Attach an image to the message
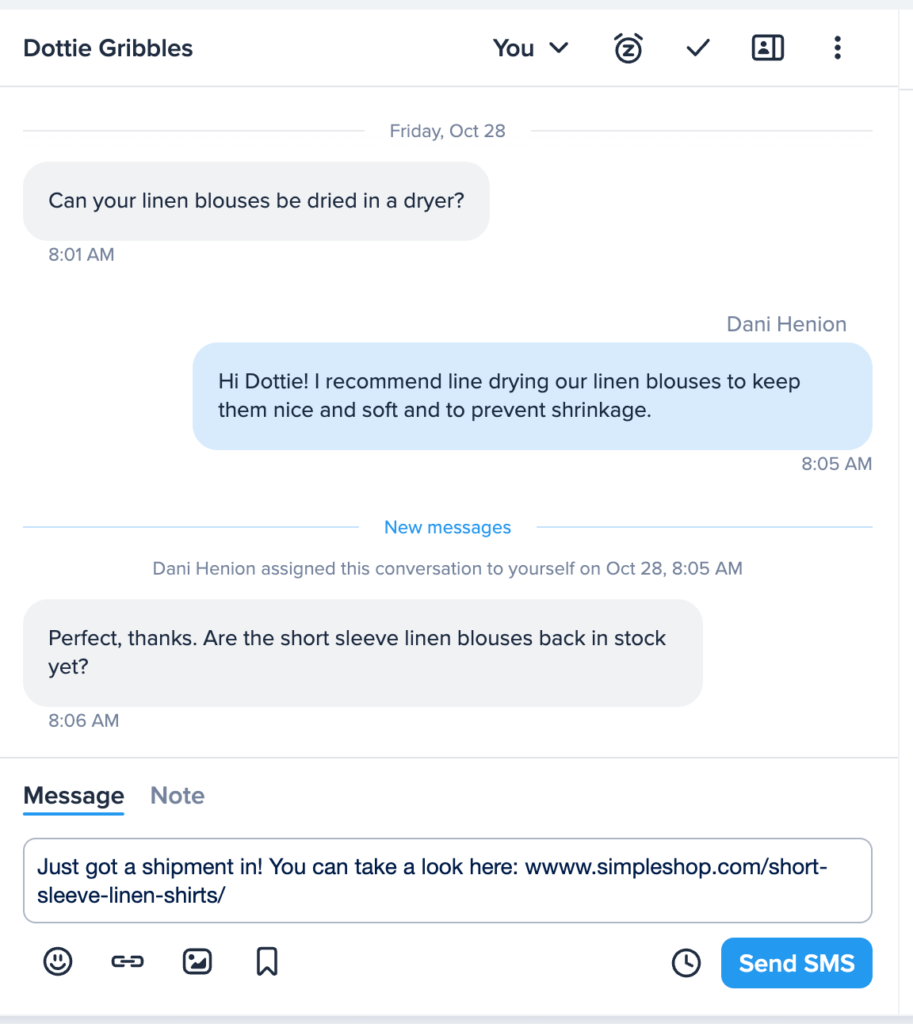Screen dimensions: 913x1024 tap(197, 962)
